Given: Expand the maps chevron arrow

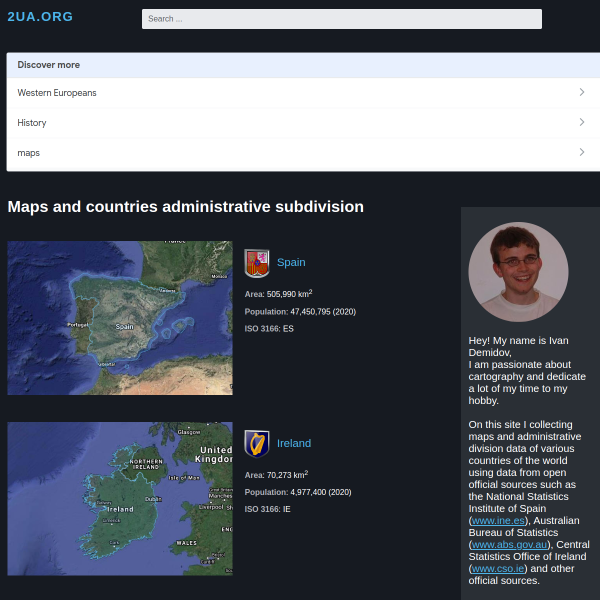Looking at the screenshot, I should tap(582, 152).
